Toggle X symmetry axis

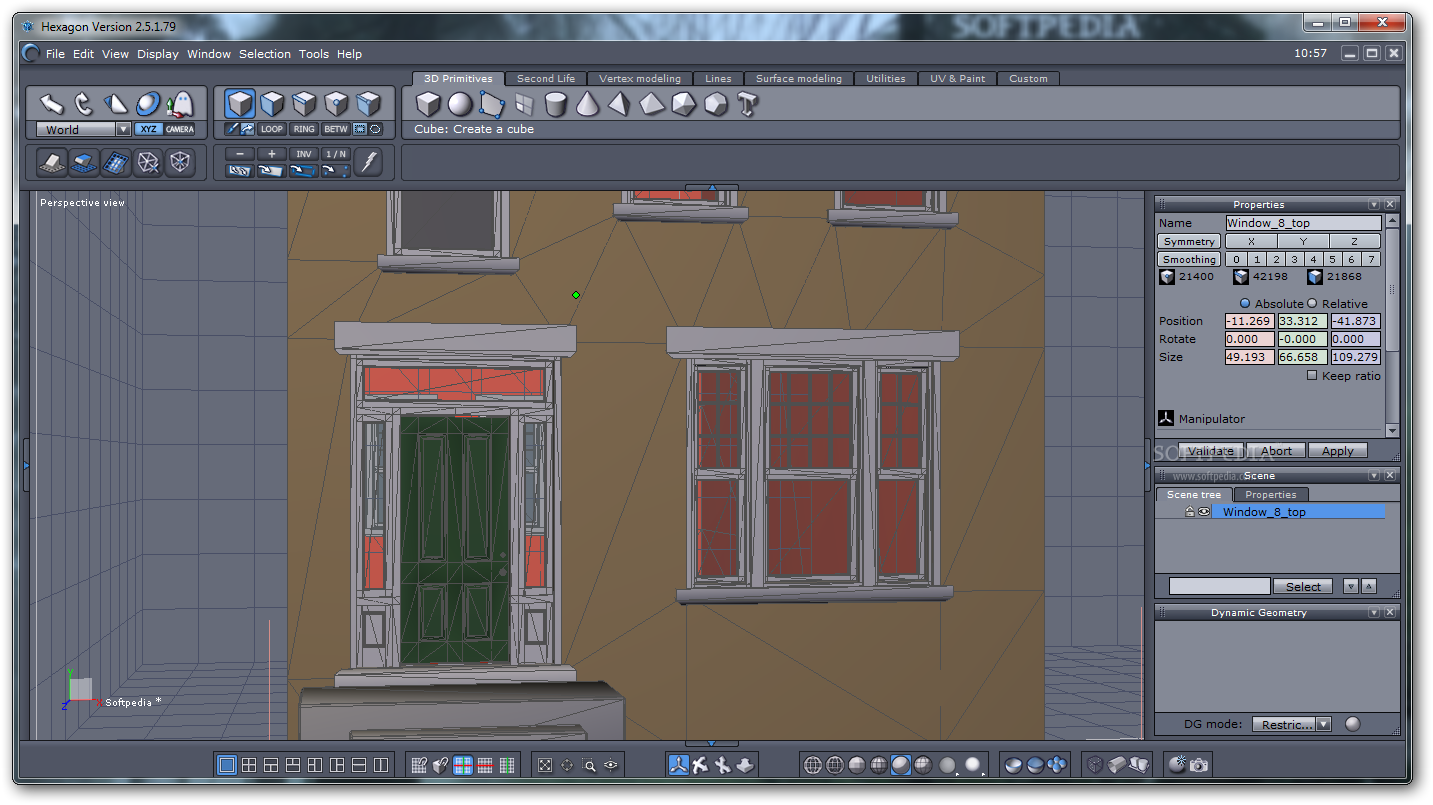click(x=1251, y=241)
